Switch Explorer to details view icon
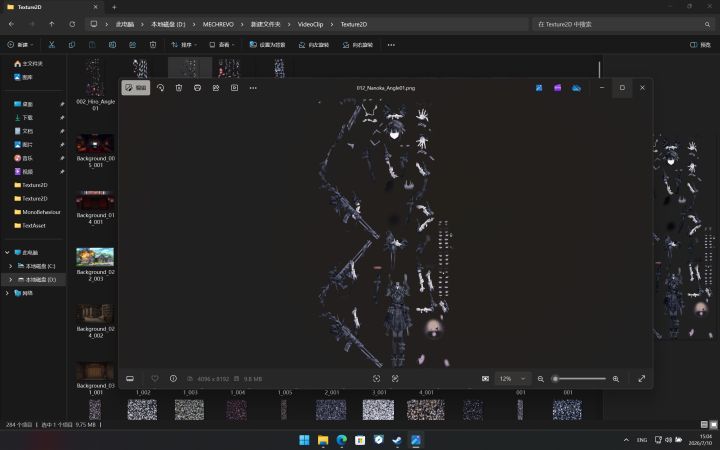The image size is (720, 450). [x=704, y=425]
